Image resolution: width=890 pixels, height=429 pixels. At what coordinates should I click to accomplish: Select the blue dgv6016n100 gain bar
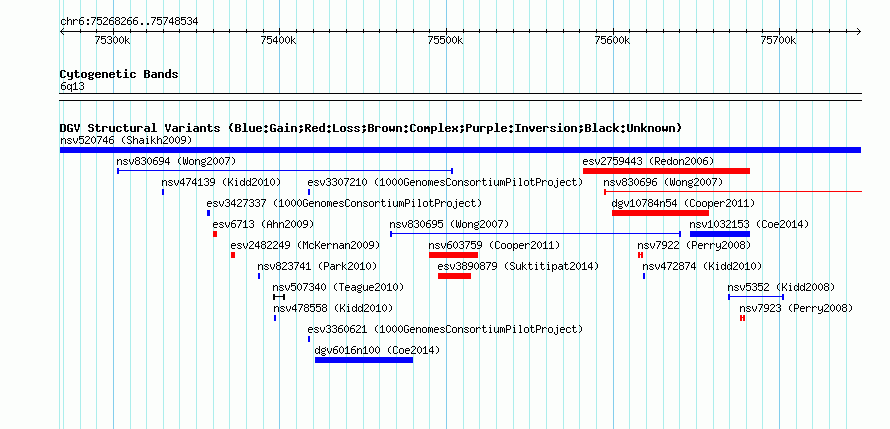point(364,360)
